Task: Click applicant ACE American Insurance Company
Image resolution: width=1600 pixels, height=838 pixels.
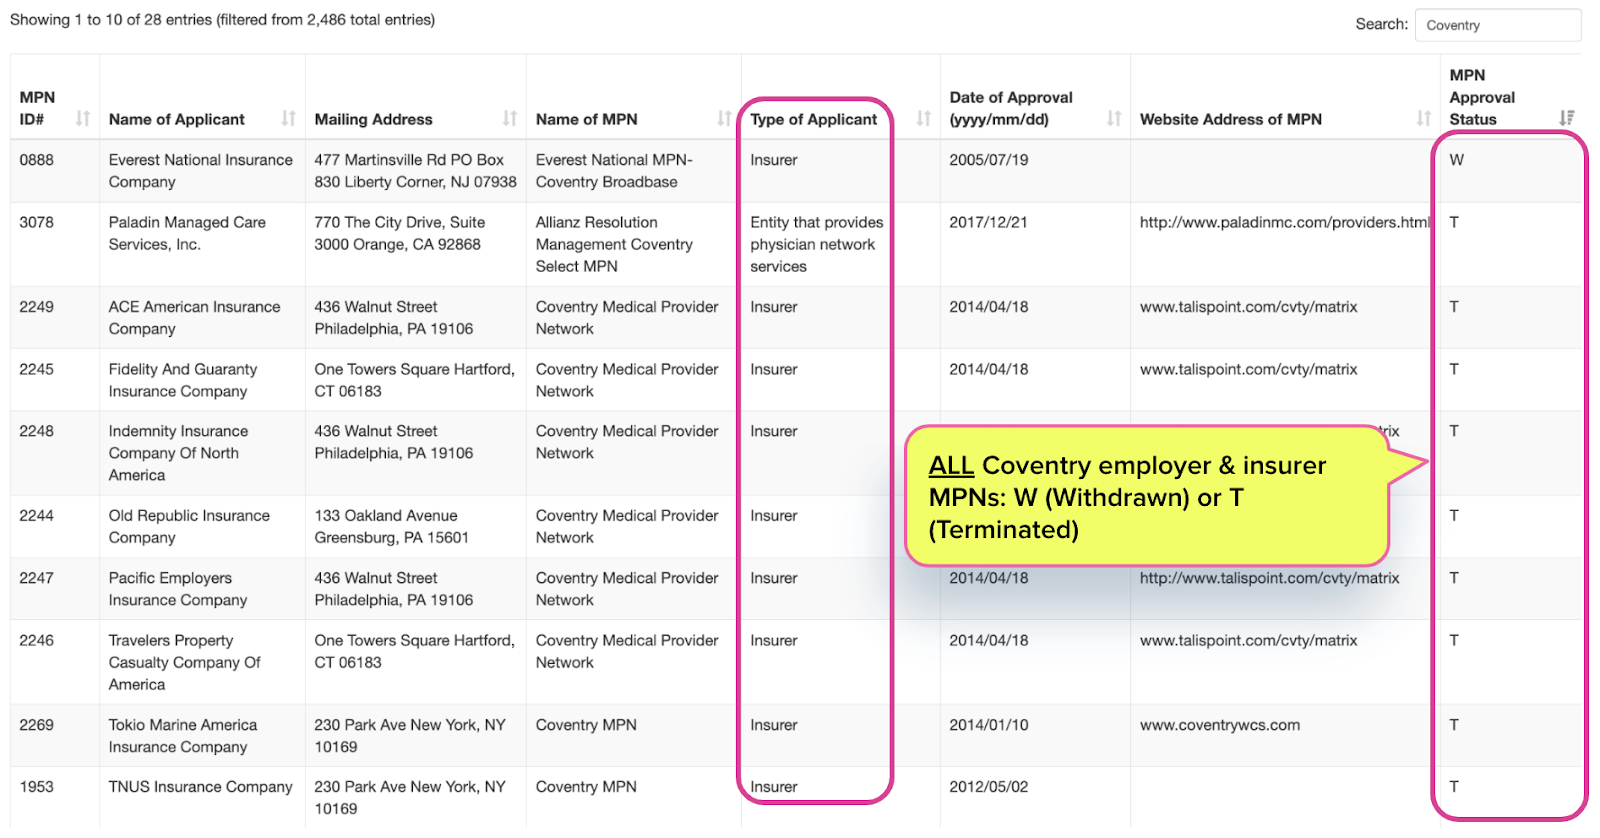Action: [195, 318]
